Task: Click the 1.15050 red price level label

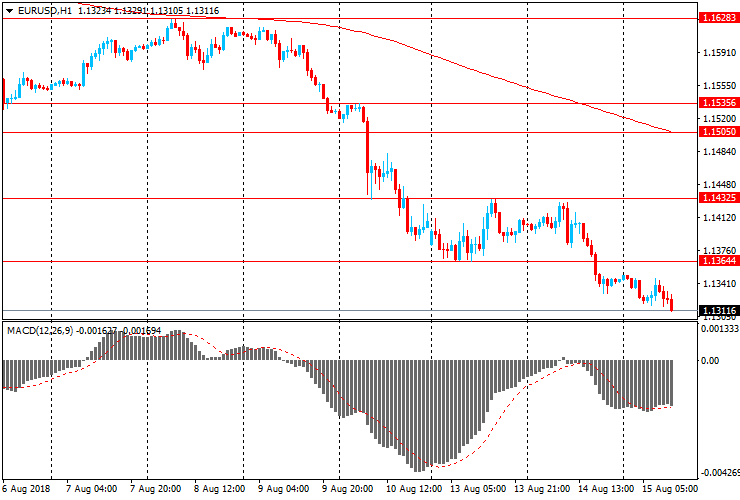Action: click(x=719, y=132)
